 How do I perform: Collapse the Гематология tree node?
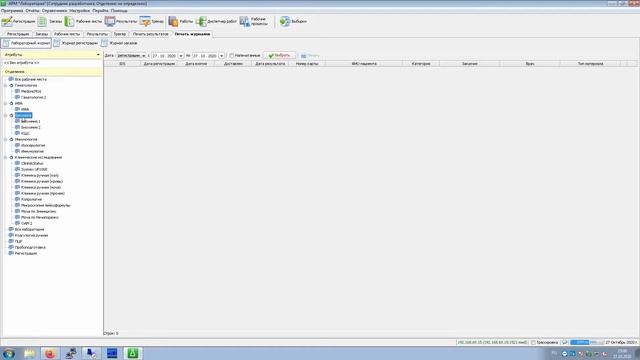pyautogui.click(x=6, y=86)
